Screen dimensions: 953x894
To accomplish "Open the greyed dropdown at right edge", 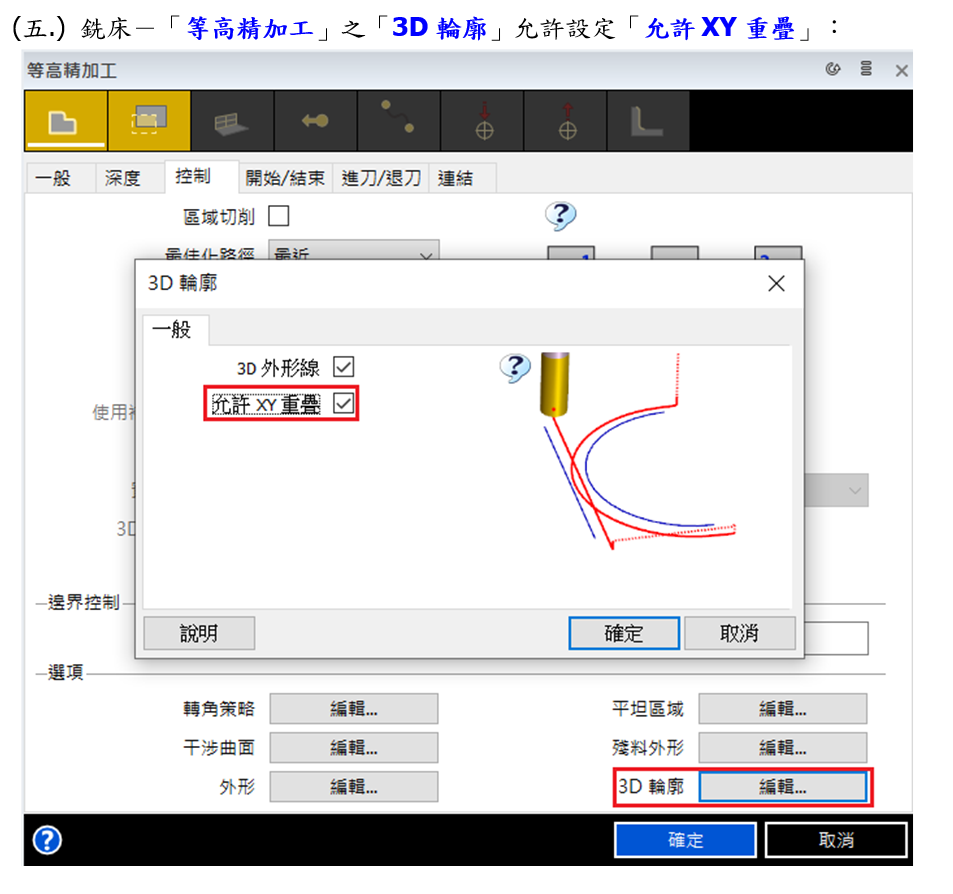I will 855,490.
